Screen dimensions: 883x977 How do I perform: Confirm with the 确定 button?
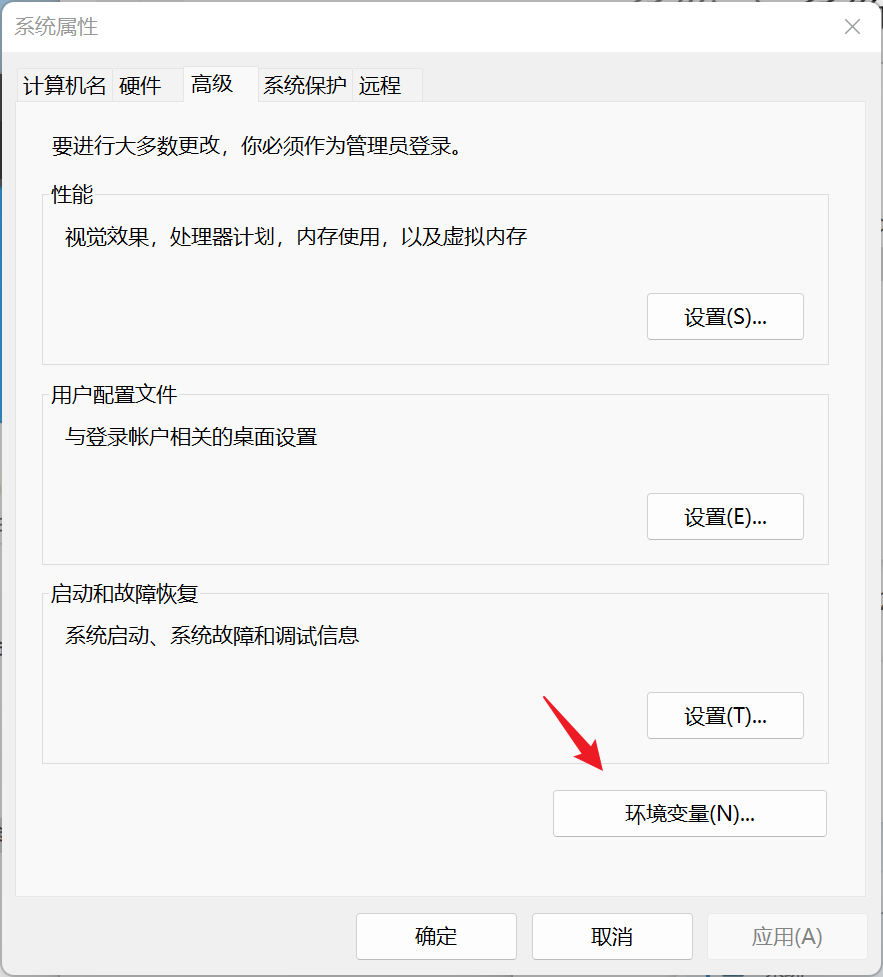(x=436, y=936)
